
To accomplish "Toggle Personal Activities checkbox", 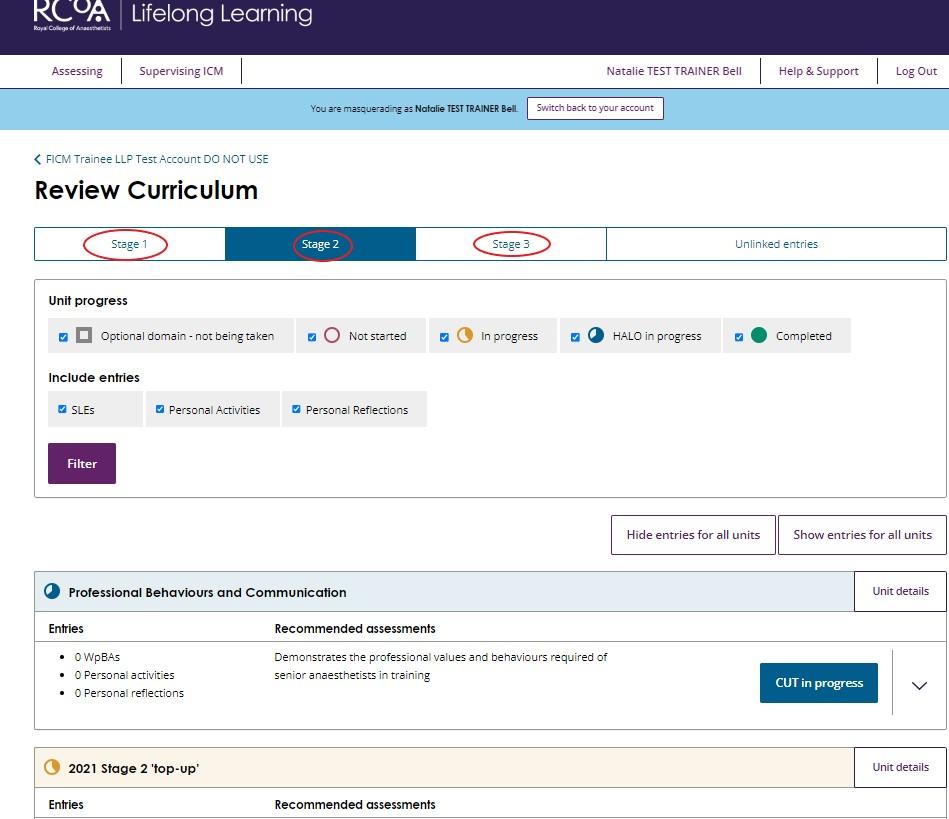I will click(160, 409).
